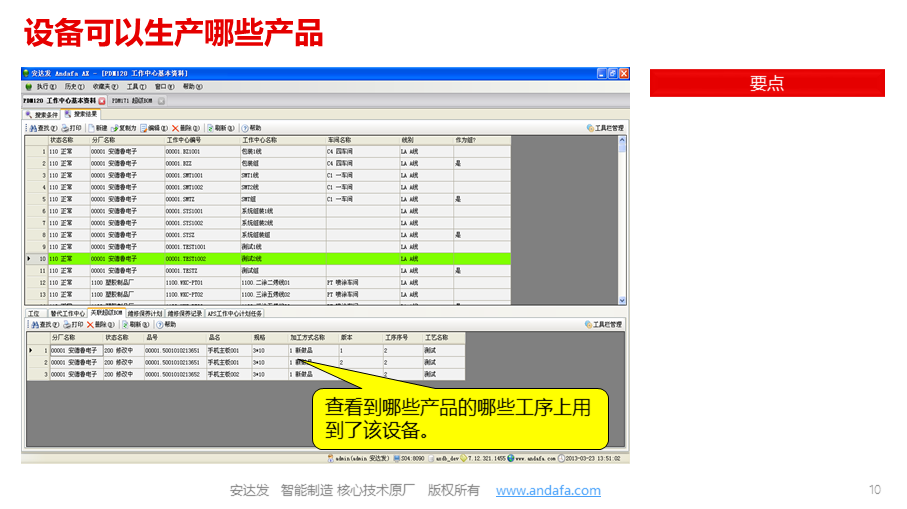Open 工具栏管理 in the upper toolbar
Screen dimensions: 907x509
(604, 128)
